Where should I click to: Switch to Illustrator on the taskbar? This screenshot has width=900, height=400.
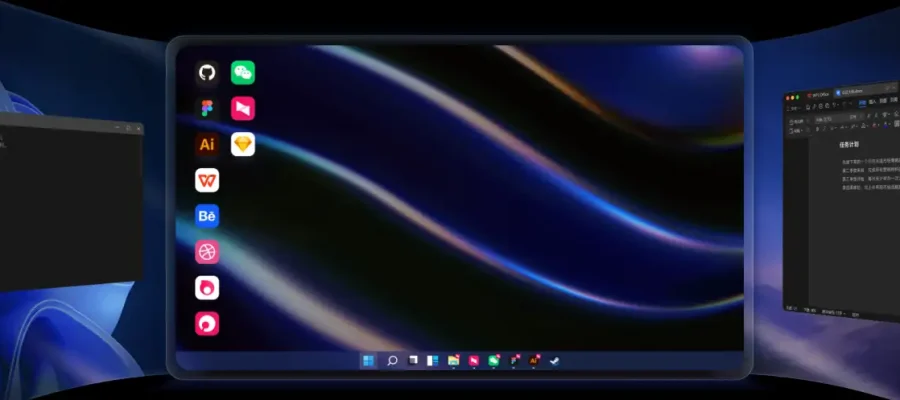[534, 361]
